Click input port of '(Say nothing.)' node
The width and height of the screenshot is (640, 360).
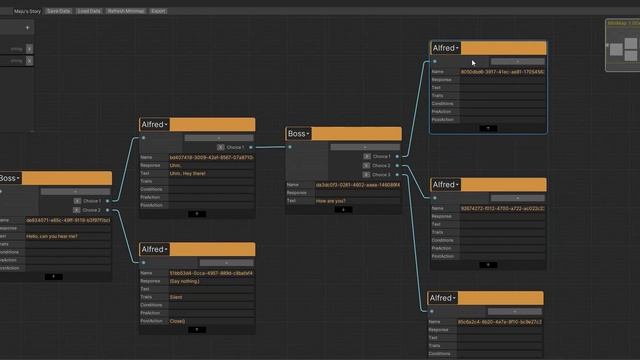(143, 263)
